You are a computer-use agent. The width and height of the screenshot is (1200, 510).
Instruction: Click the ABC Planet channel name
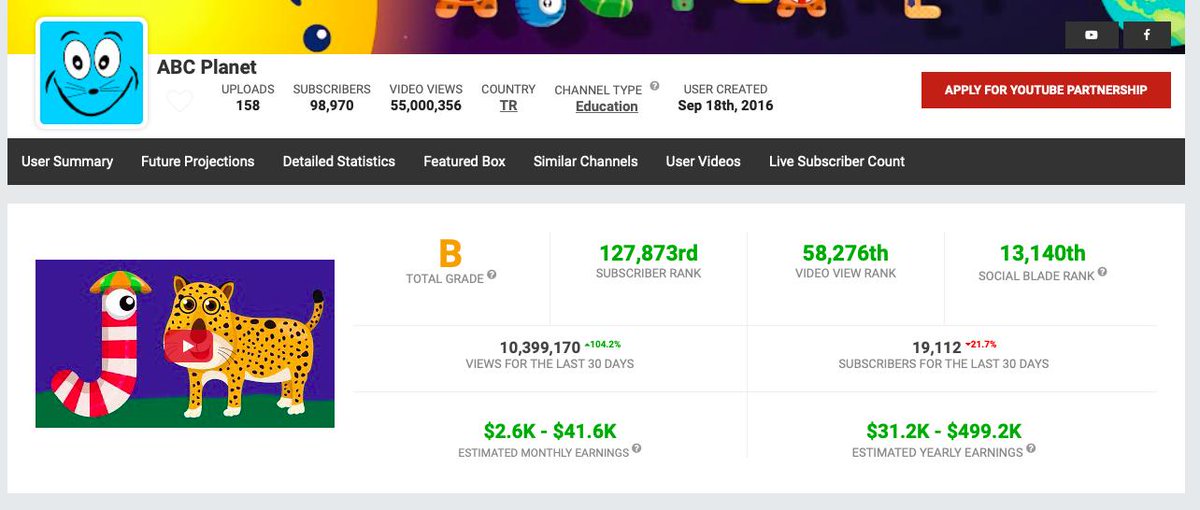pyautogui.click(x=207, y=67)
